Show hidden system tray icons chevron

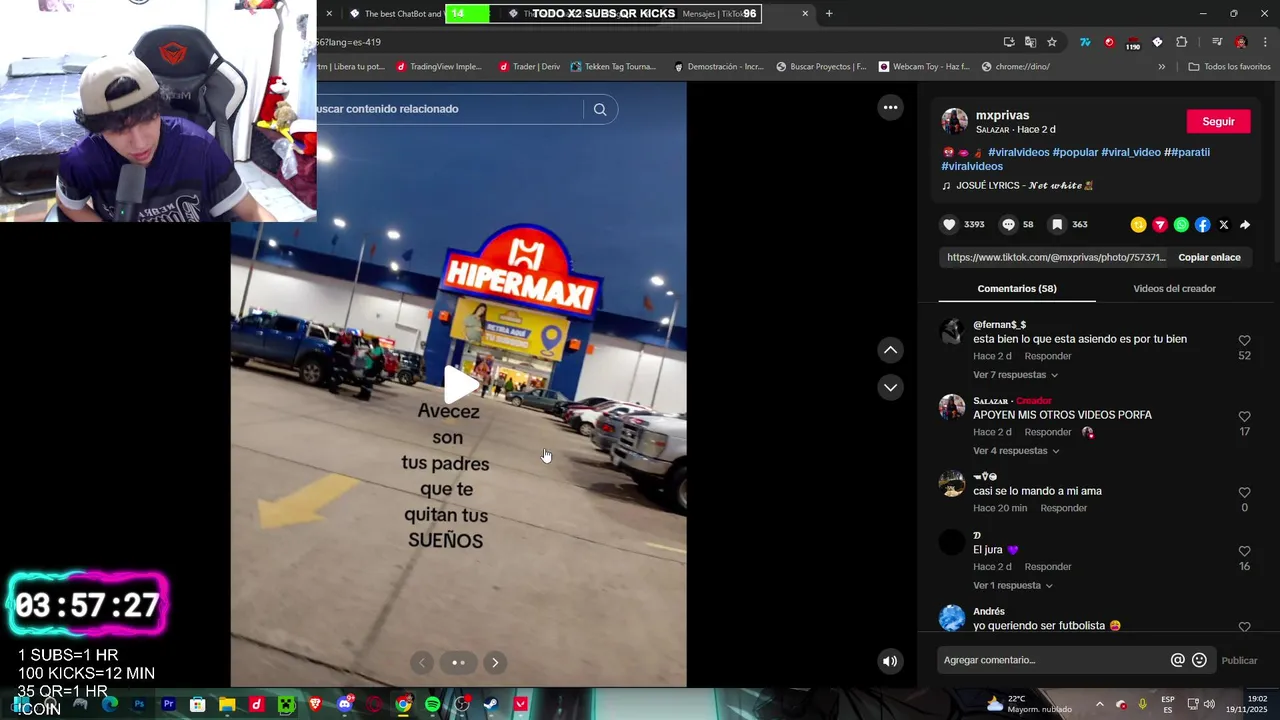tap(1099, 704)
